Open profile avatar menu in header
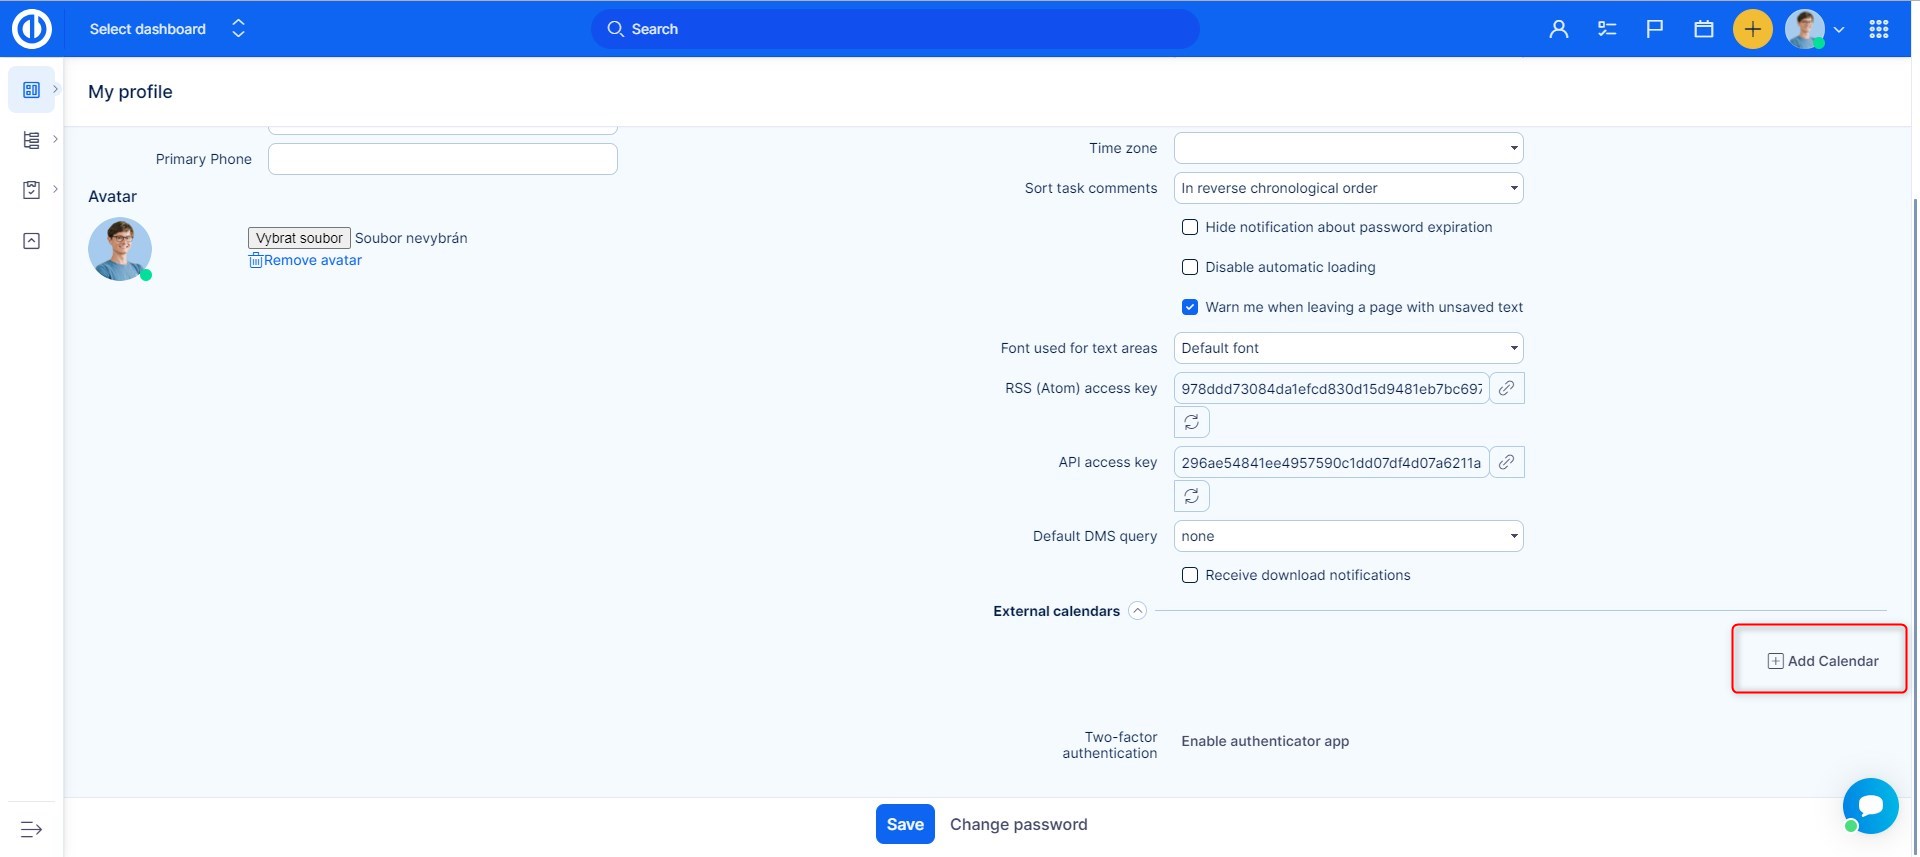This screenshot has height=857, width=1920. point(1814,29)
